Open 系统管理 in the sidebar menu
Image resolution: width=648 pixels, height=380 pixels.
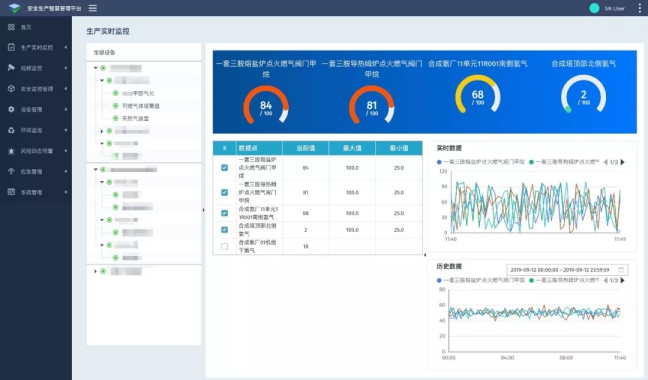pyautogui.click(x=31, y=192)
